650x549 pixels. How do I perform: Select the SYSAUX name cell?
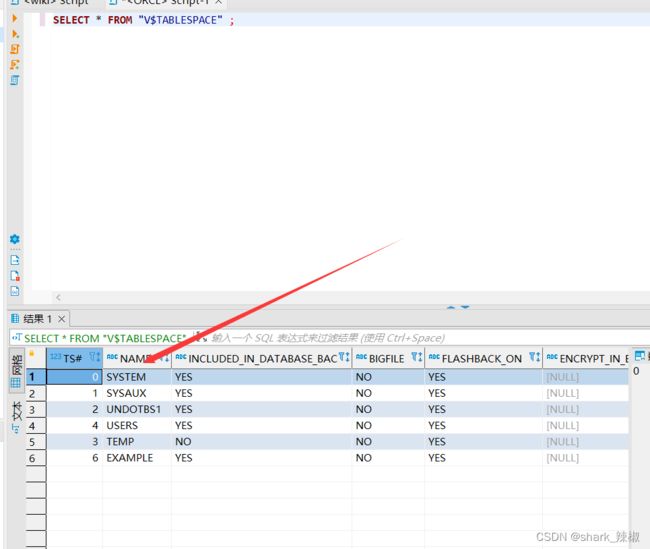137,393
